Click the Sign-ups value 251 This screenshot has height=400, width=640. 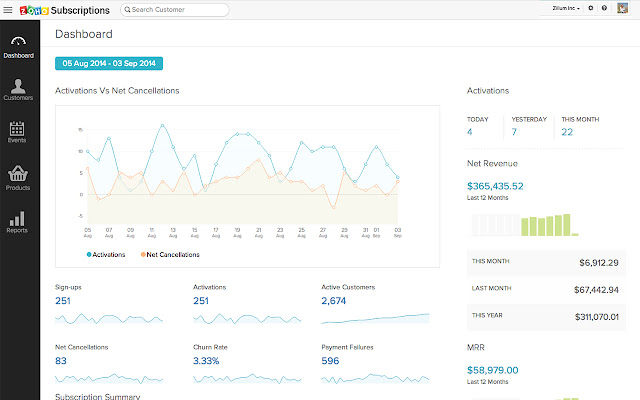click(63, 301)
